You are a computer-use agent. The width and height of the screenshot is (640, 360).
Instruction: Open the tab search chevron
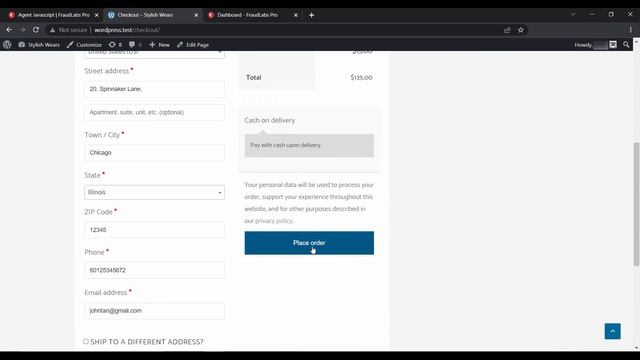coord(573,14)
